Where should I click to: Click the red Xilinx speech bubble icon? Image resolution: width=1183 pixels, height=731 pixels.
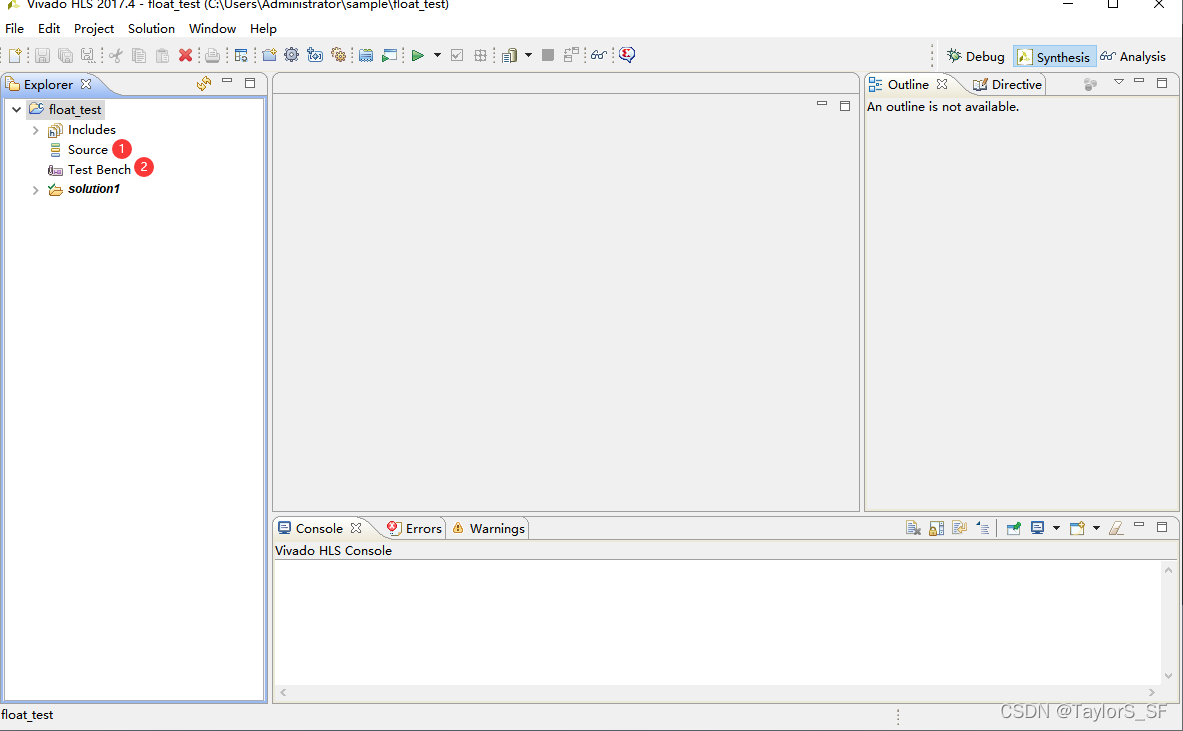pyautogui.click(x=627, y=55)
